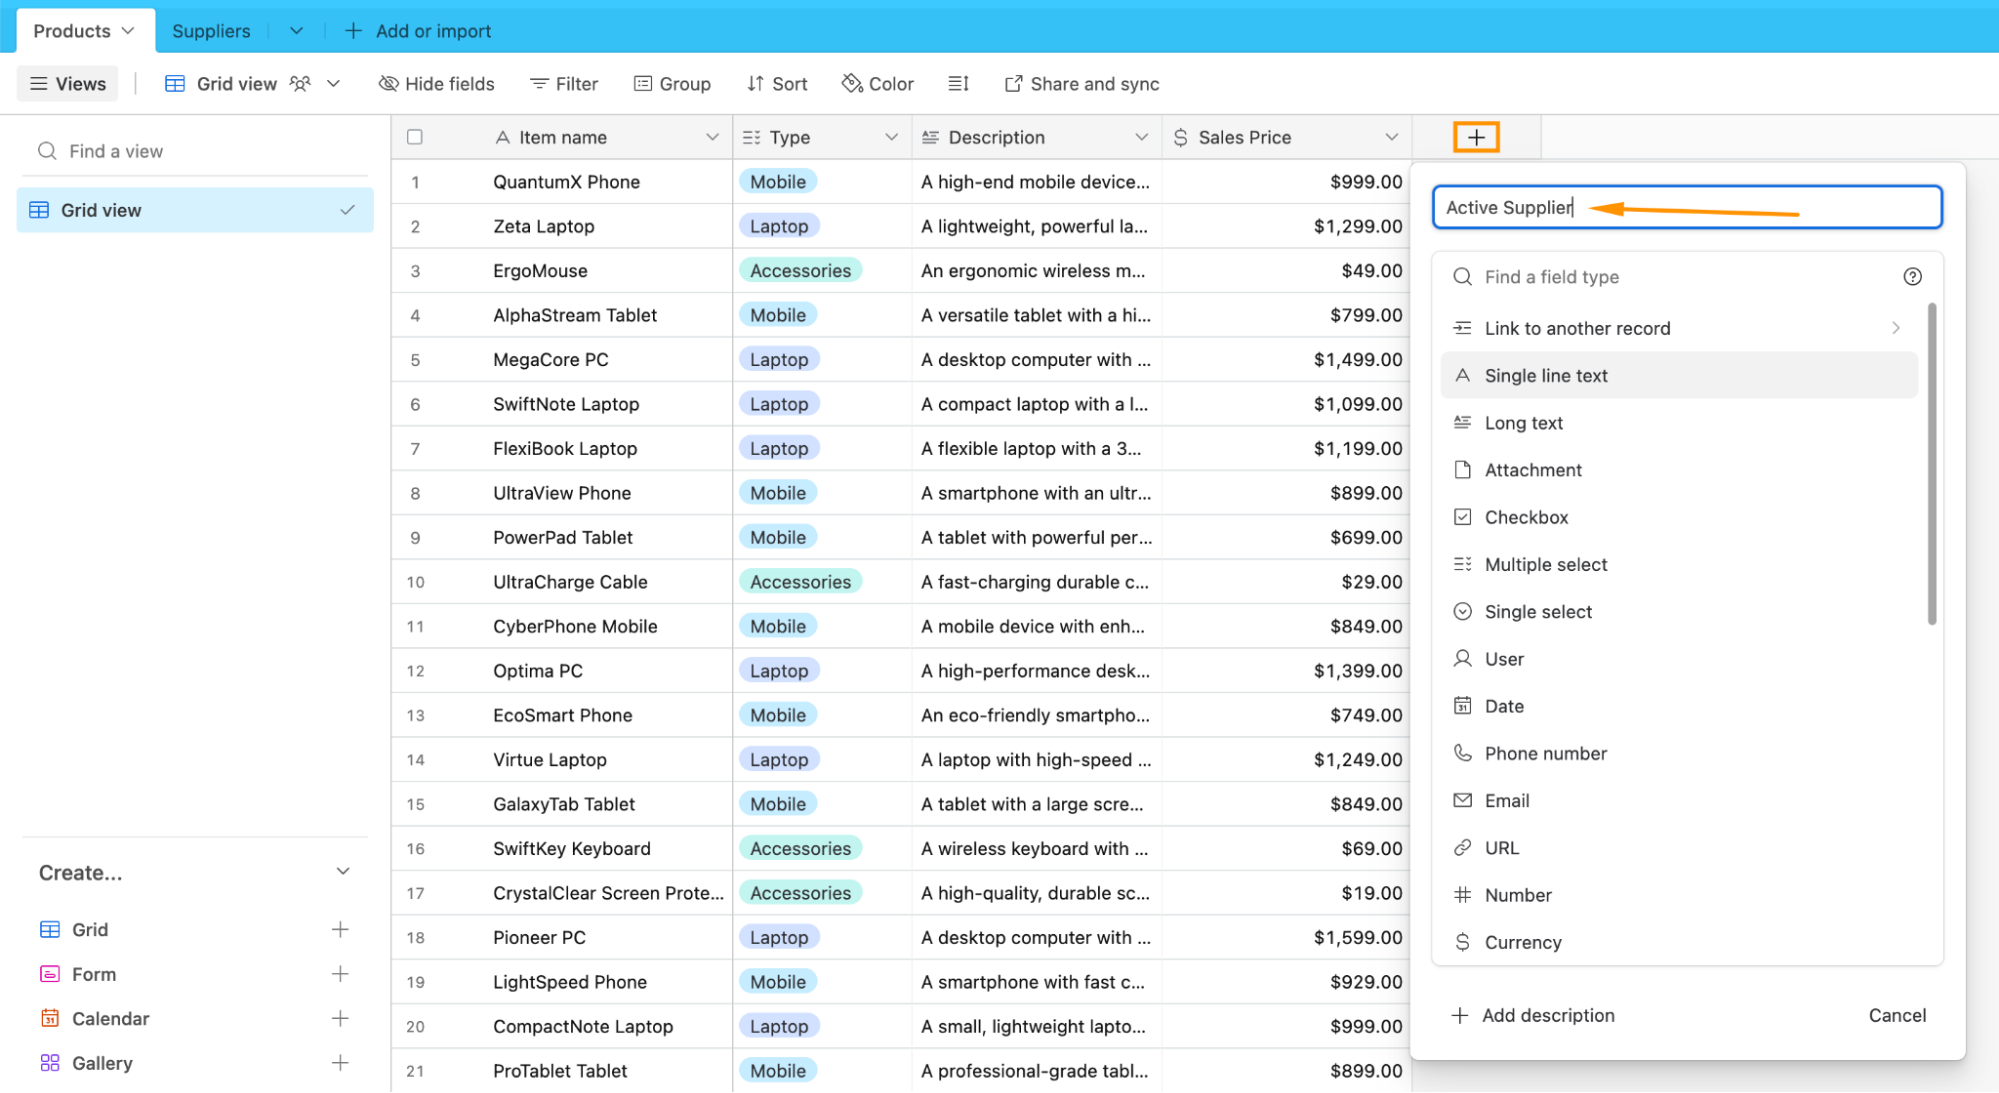This screenshot has width=1999, height=1093.
Task: Select the Long text field type
Action: point(1679,423)
